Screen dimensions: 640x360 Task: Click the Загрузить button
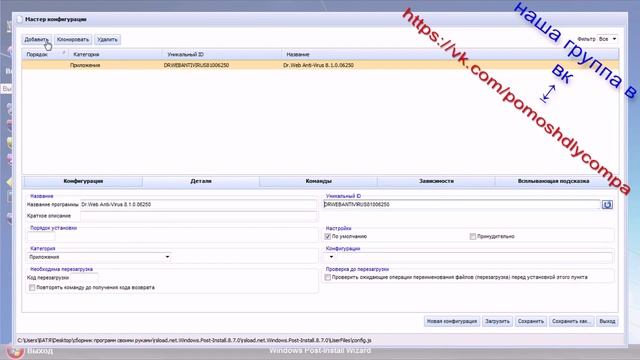(497, 321)
